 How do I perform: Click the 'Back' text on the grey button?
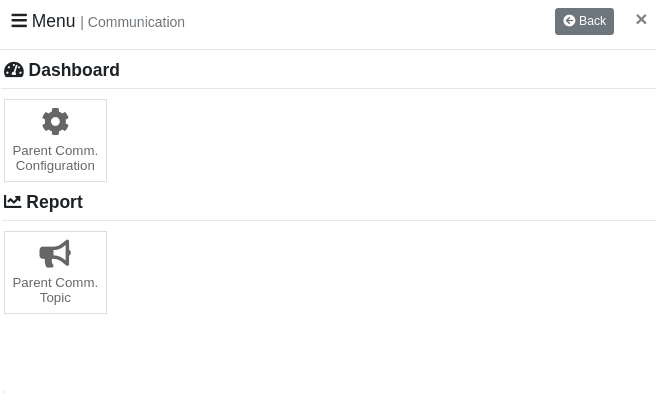(592, 21)
